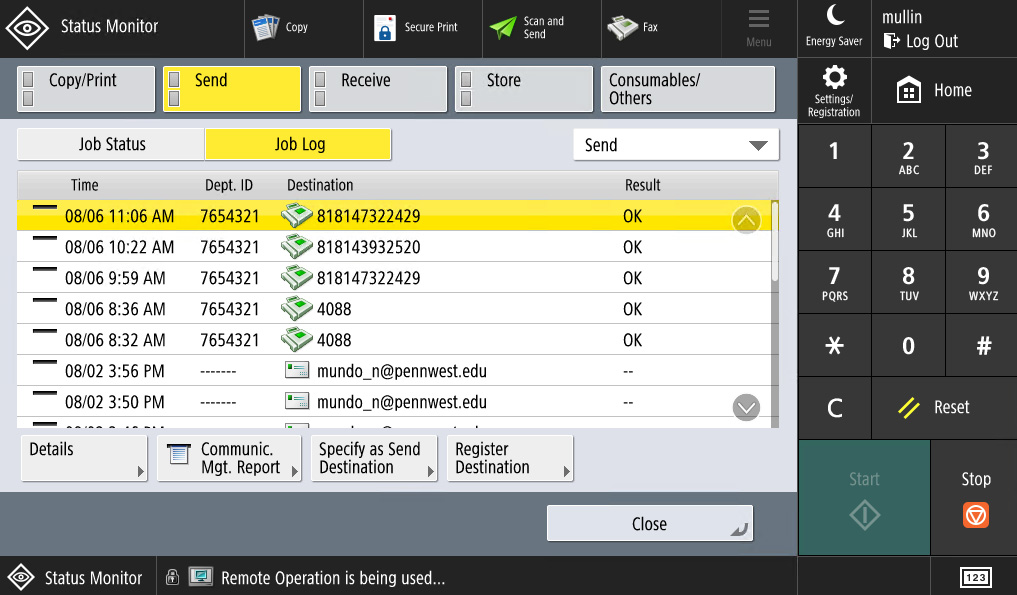Select the 08/06 8:36 AM job row
1017x595 pixels.
394,309
